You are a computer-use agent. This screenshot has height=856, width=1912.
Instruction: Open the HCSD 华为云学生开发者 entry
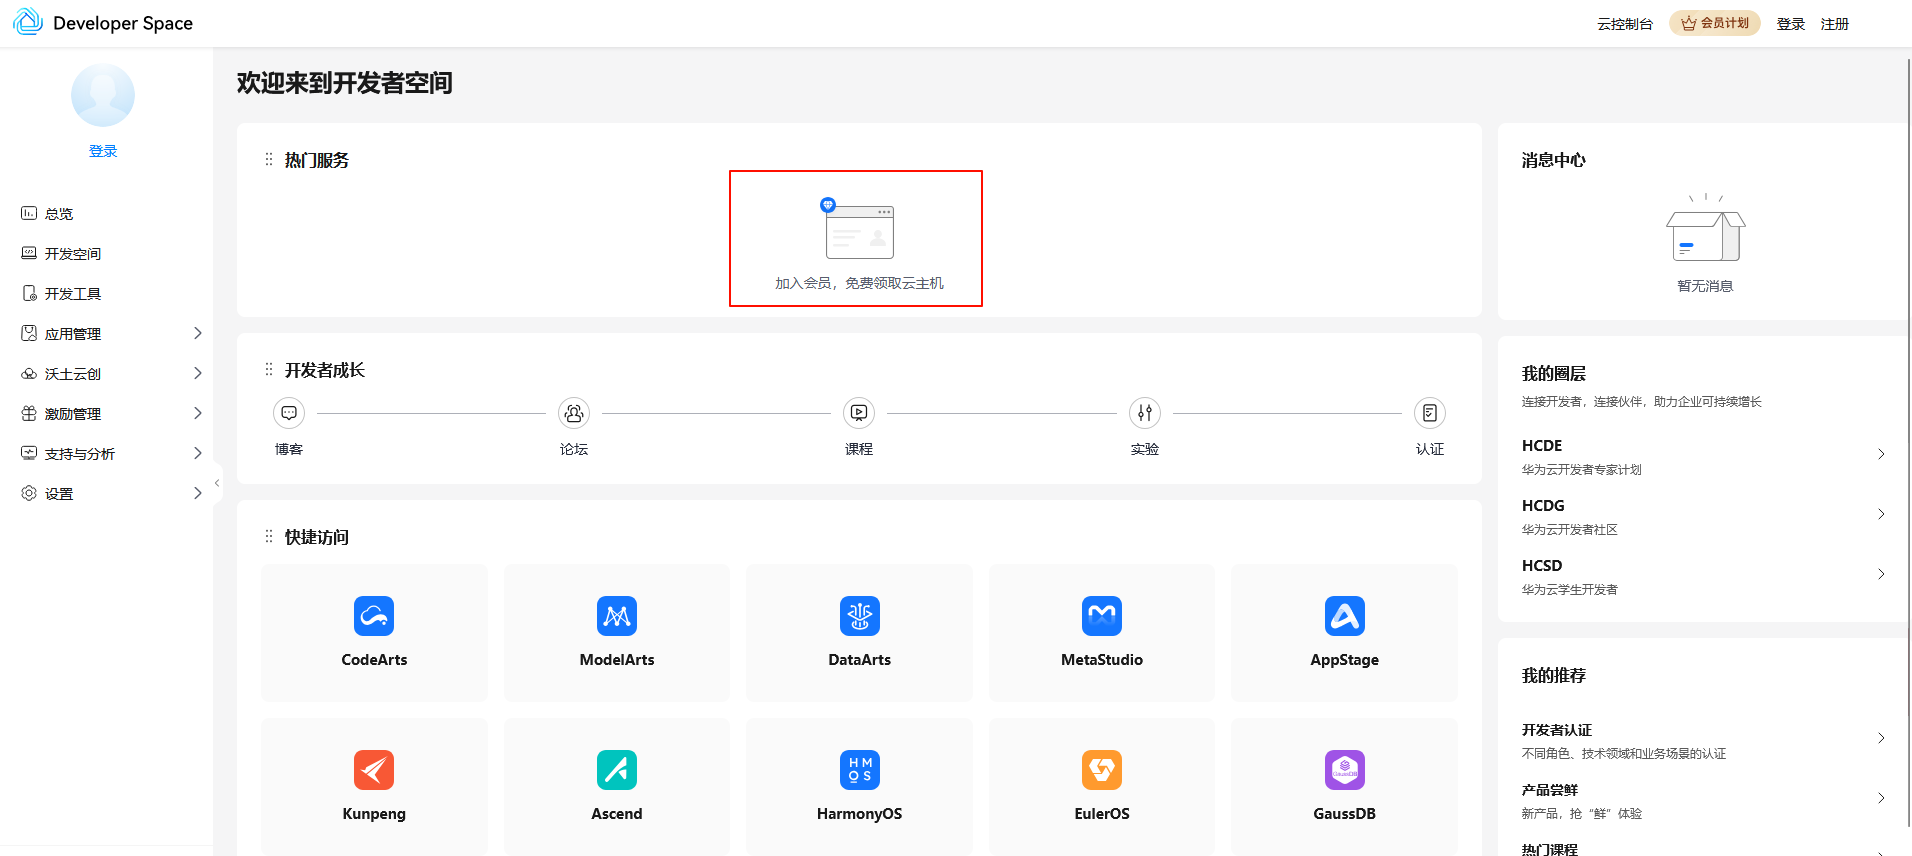1704,576
